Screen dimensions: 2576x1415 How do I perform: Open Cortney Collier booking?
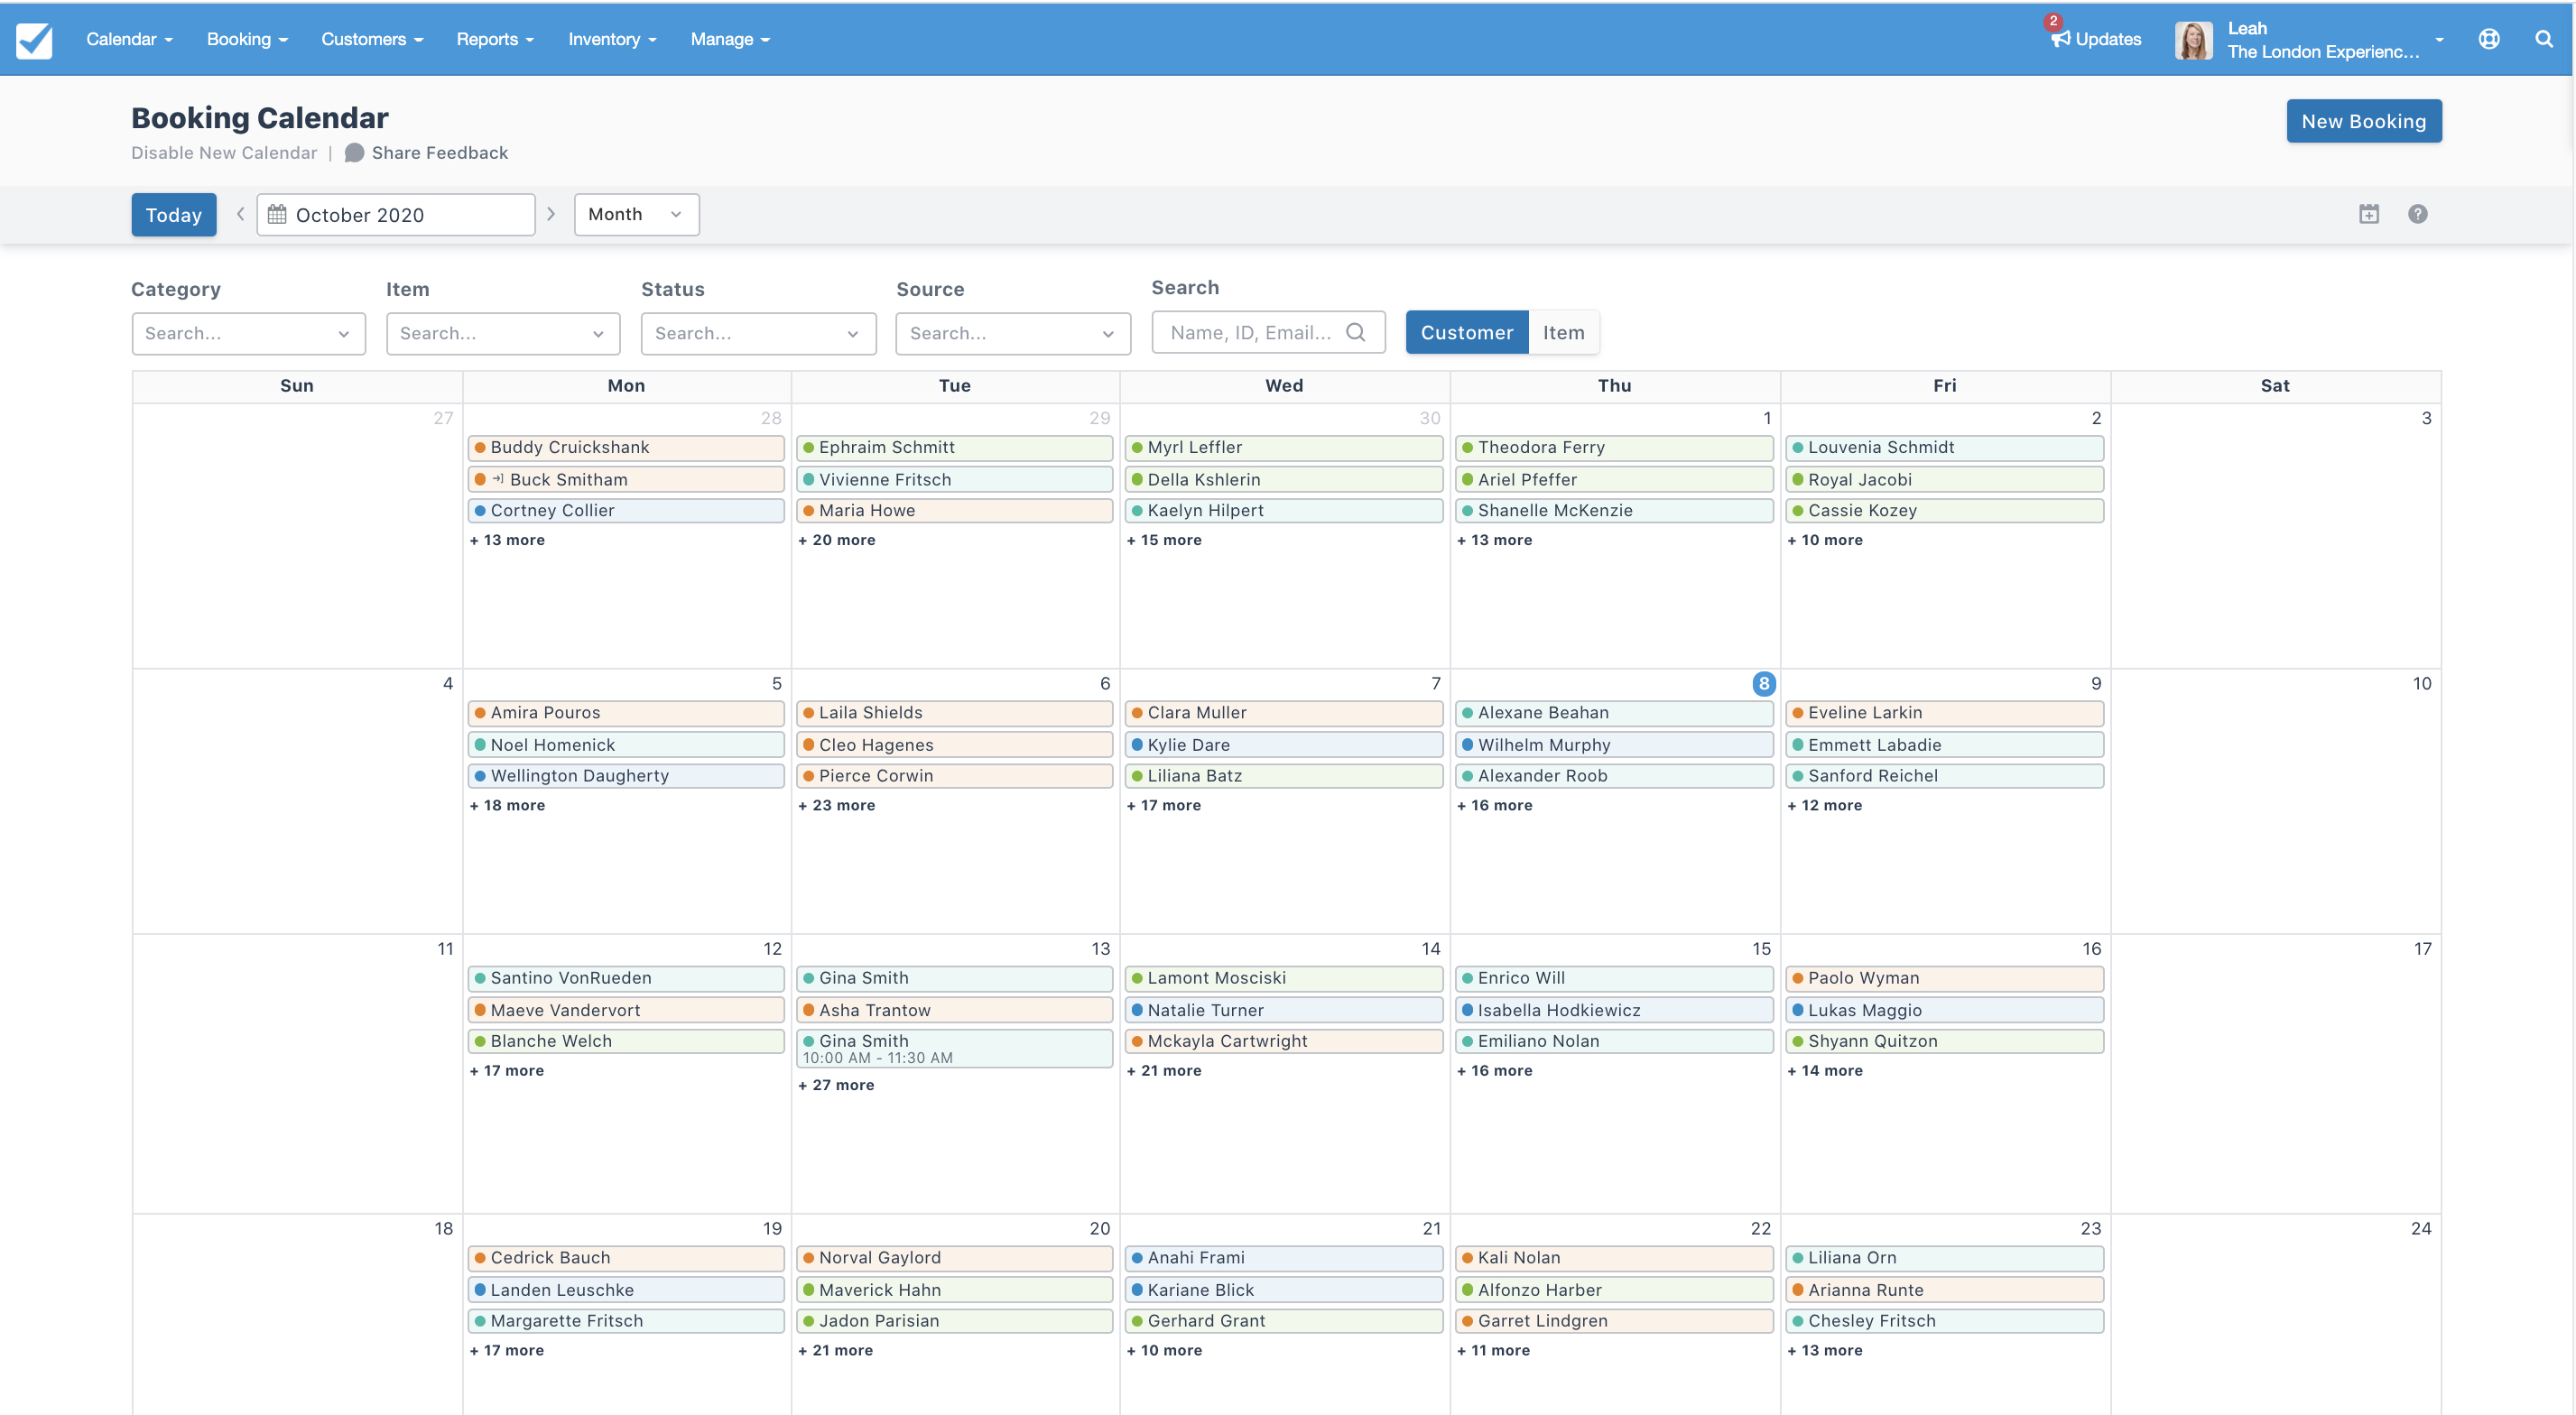pyautogui.click(x=626, y=510)
